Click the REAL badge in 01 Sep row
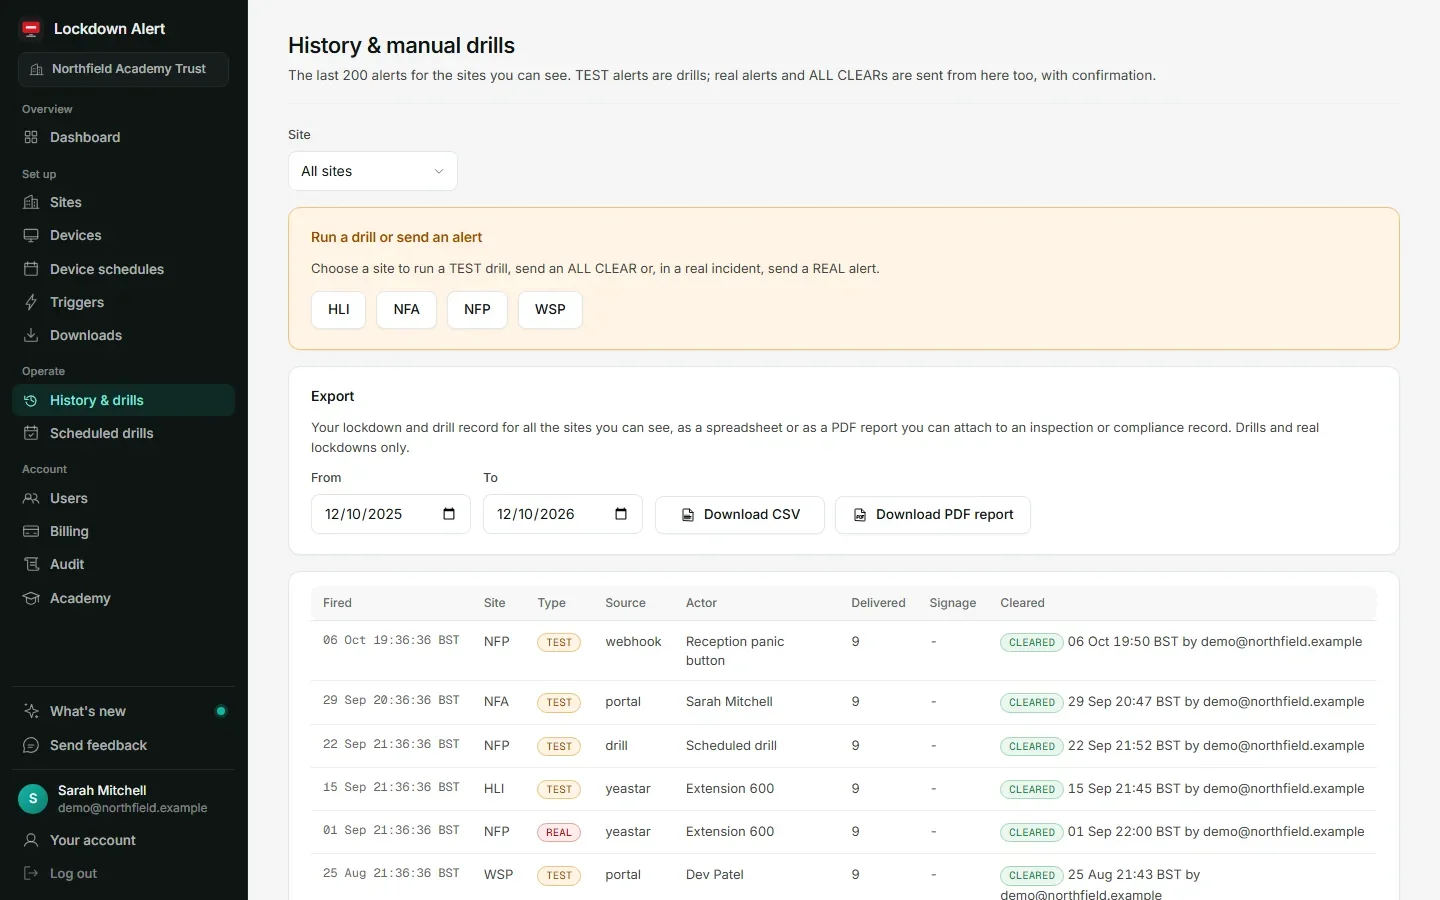The image size is (1440, 900). (559, 832)
